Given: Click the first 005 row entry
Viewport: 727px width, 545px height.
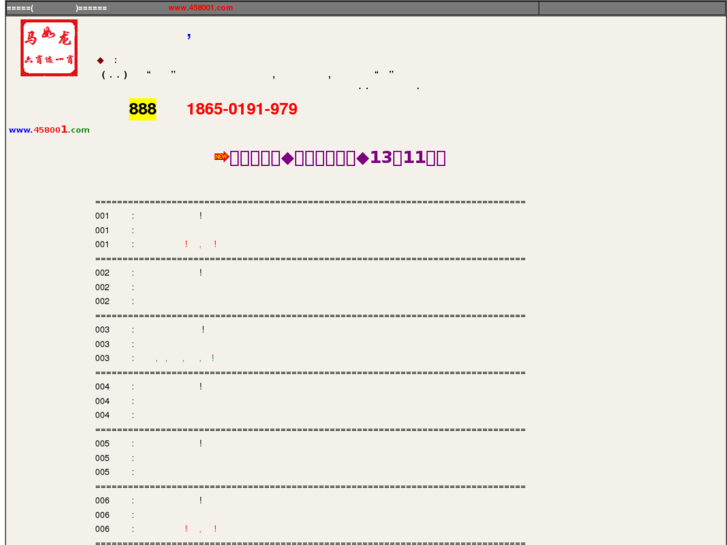Looking at the screenshot, I should click(149, 443).
